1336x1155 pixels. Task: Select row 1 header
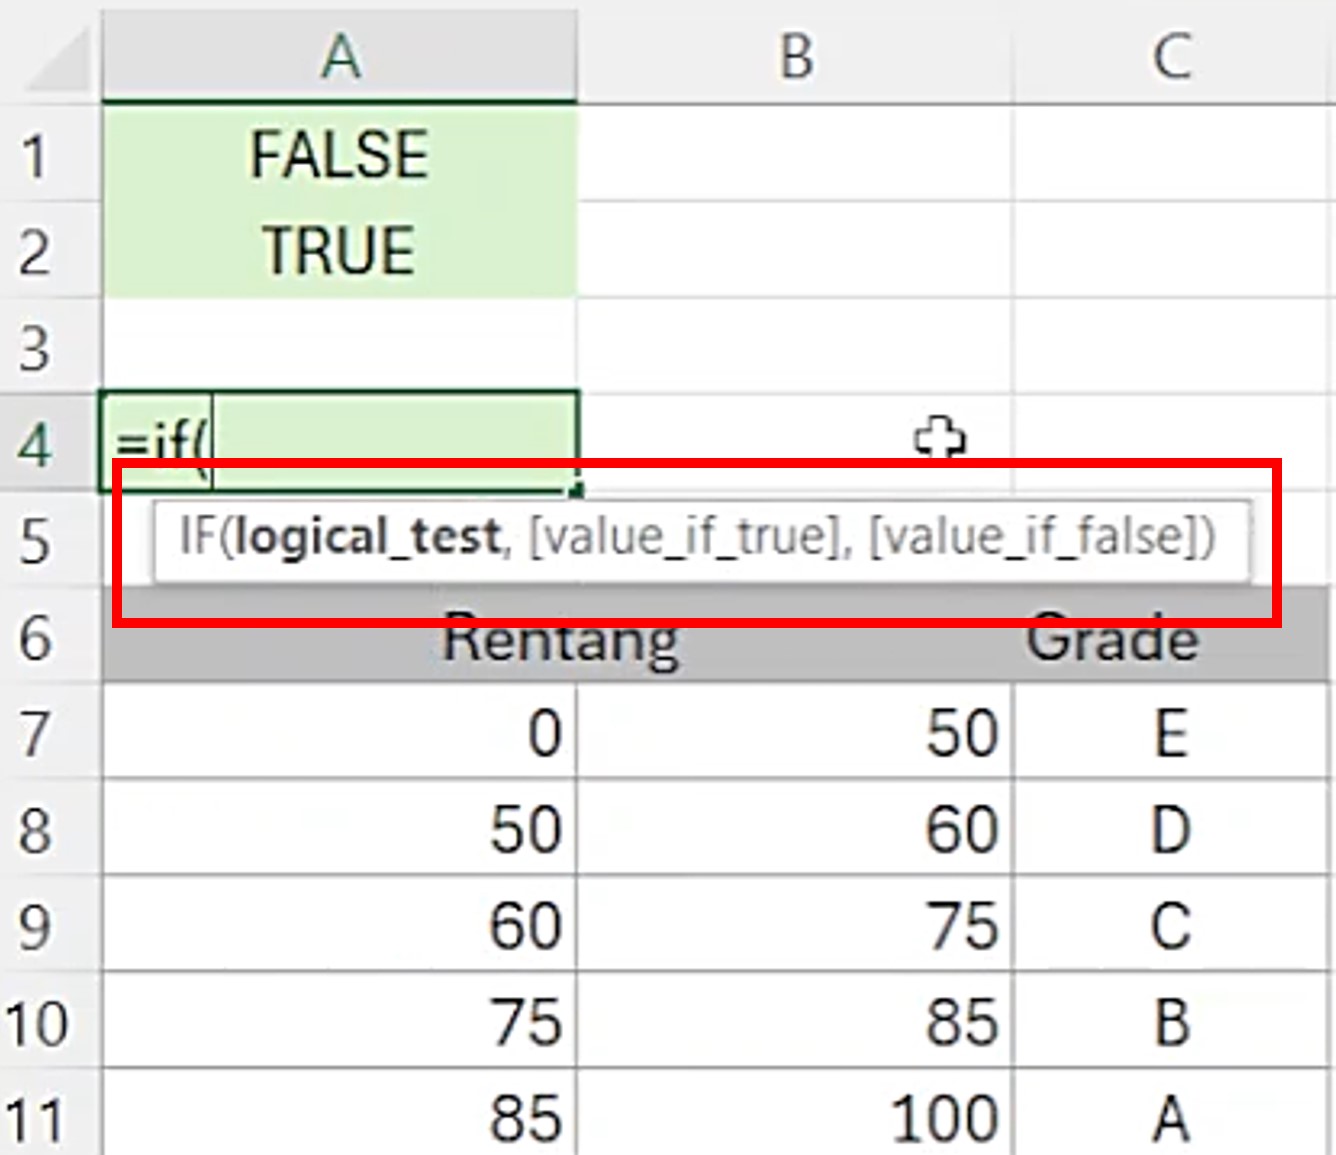click(35, 157)
